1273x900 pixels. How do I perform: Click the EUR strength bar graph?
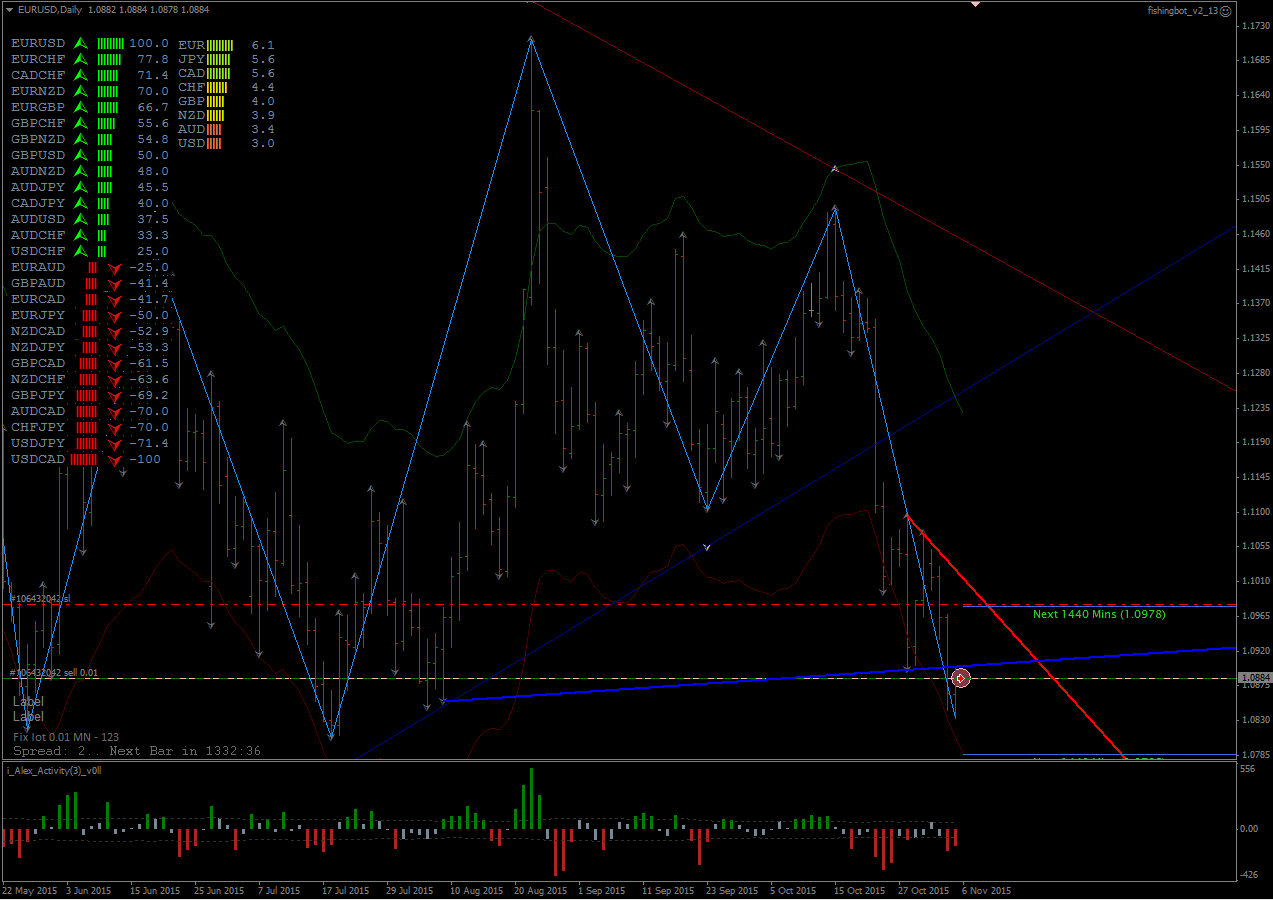point(219,46)
